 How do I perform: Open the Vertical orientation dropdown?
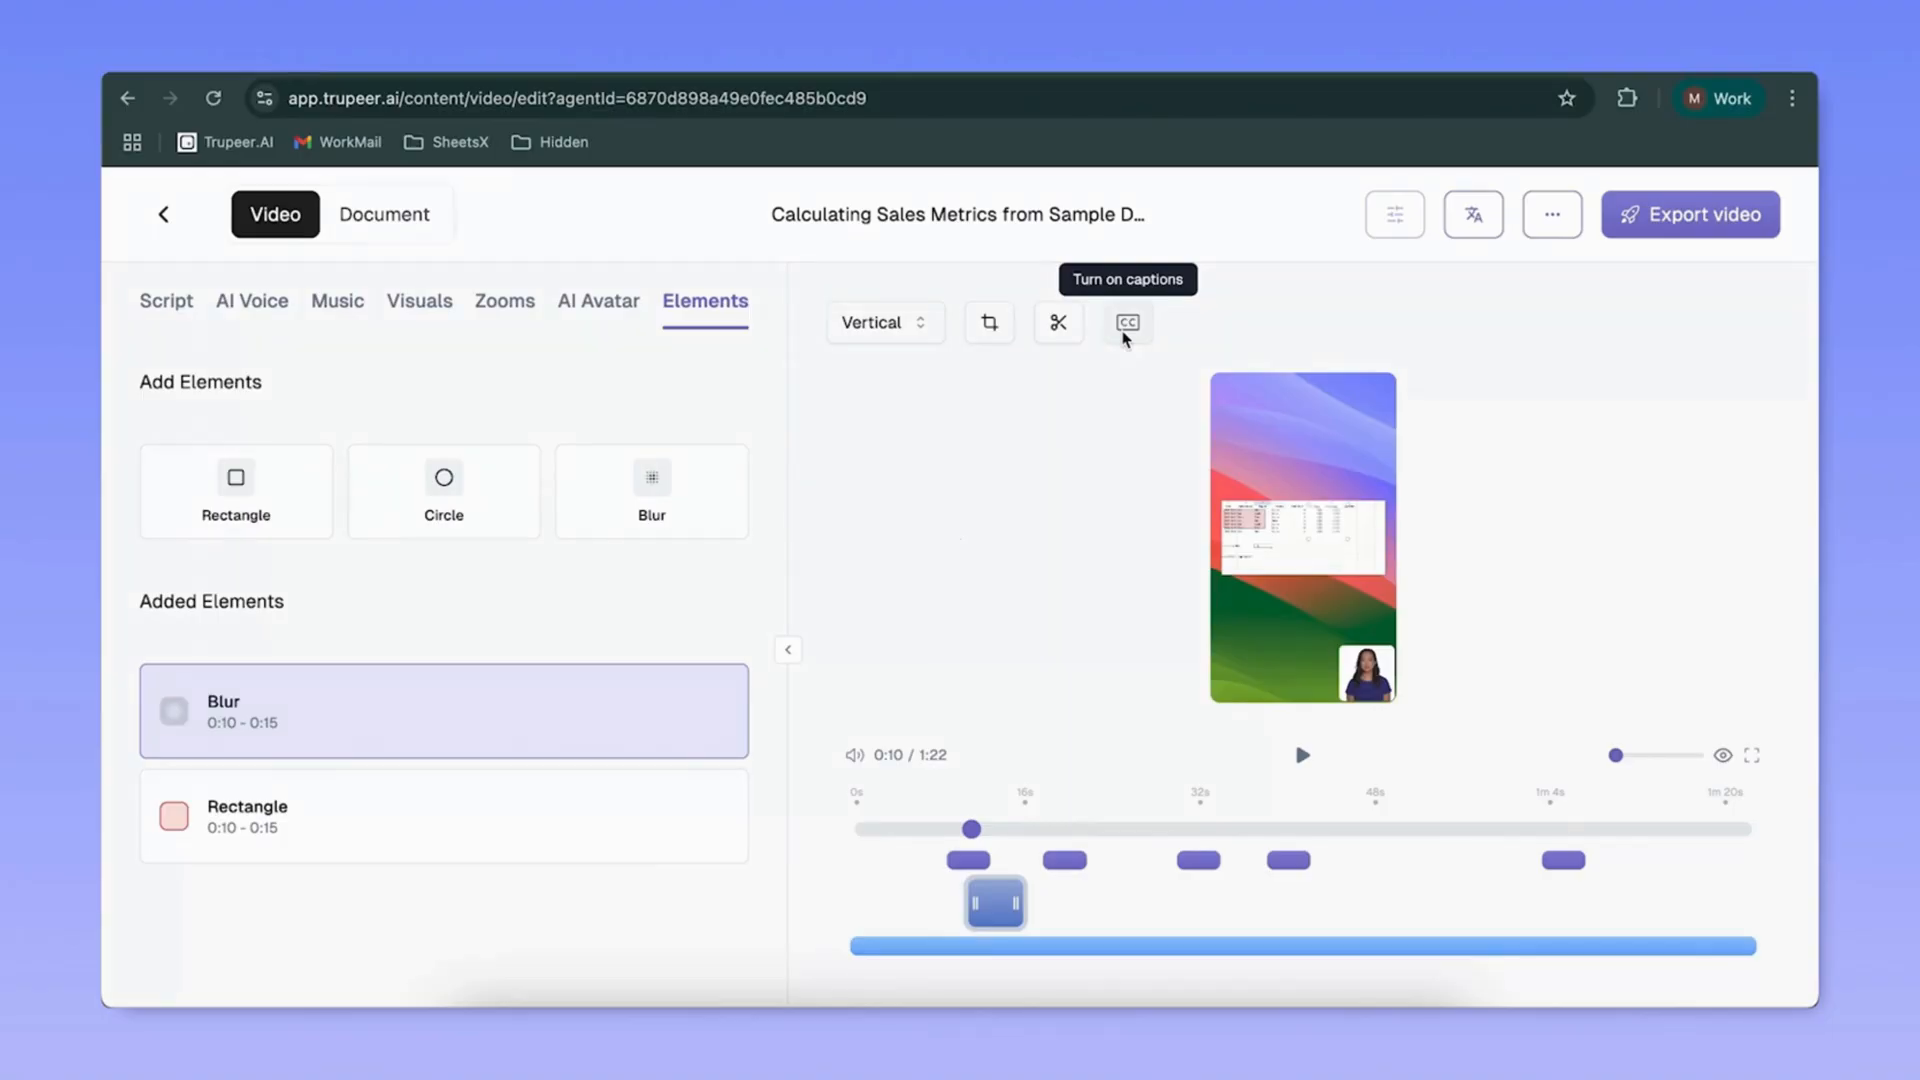pyautogui.click(x=884, y=322)
